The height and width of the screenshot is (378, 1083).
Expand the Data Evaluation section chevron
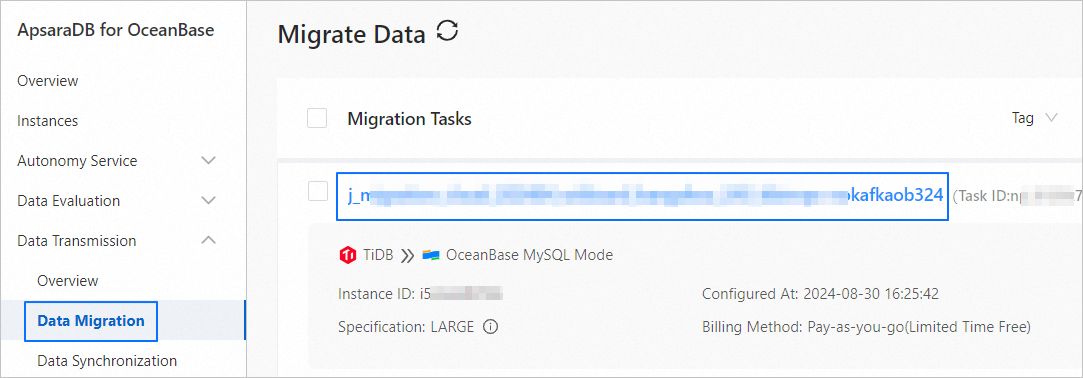click(x=208, y=201)
